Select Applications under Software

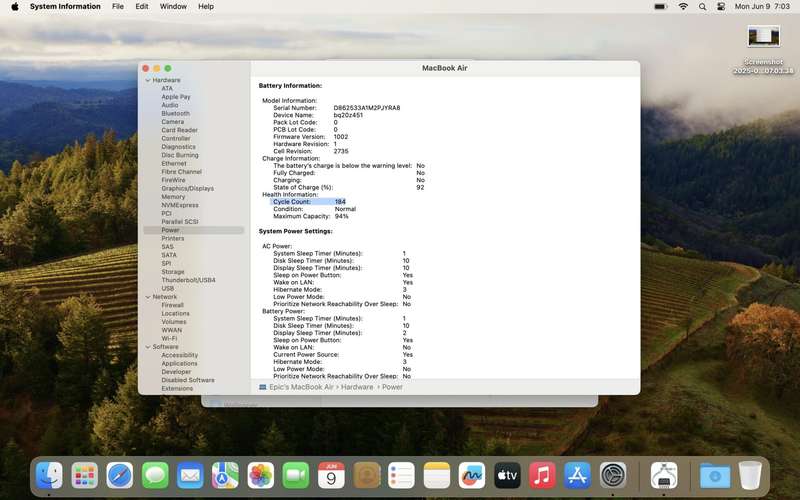[x=179, y=364]
